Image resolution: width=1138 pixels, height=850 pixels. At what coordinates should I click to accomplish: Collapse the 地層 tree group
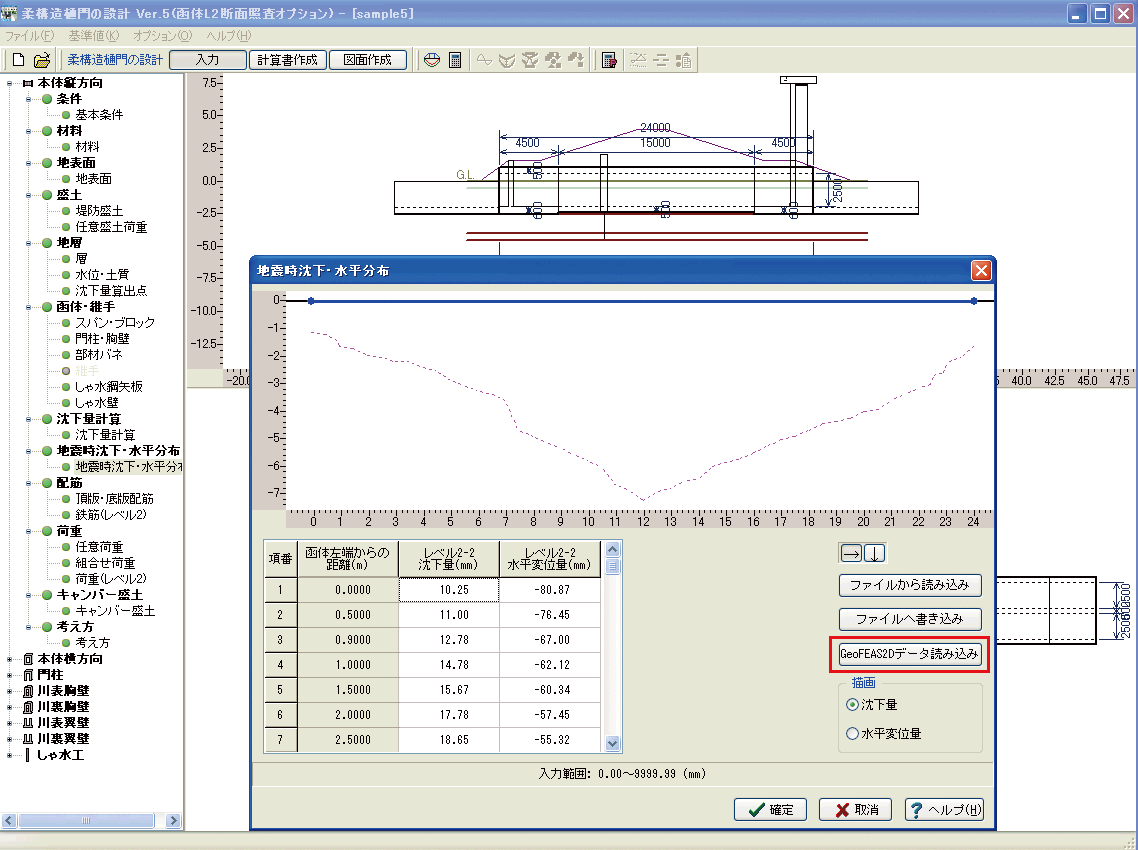coord(28,243)
